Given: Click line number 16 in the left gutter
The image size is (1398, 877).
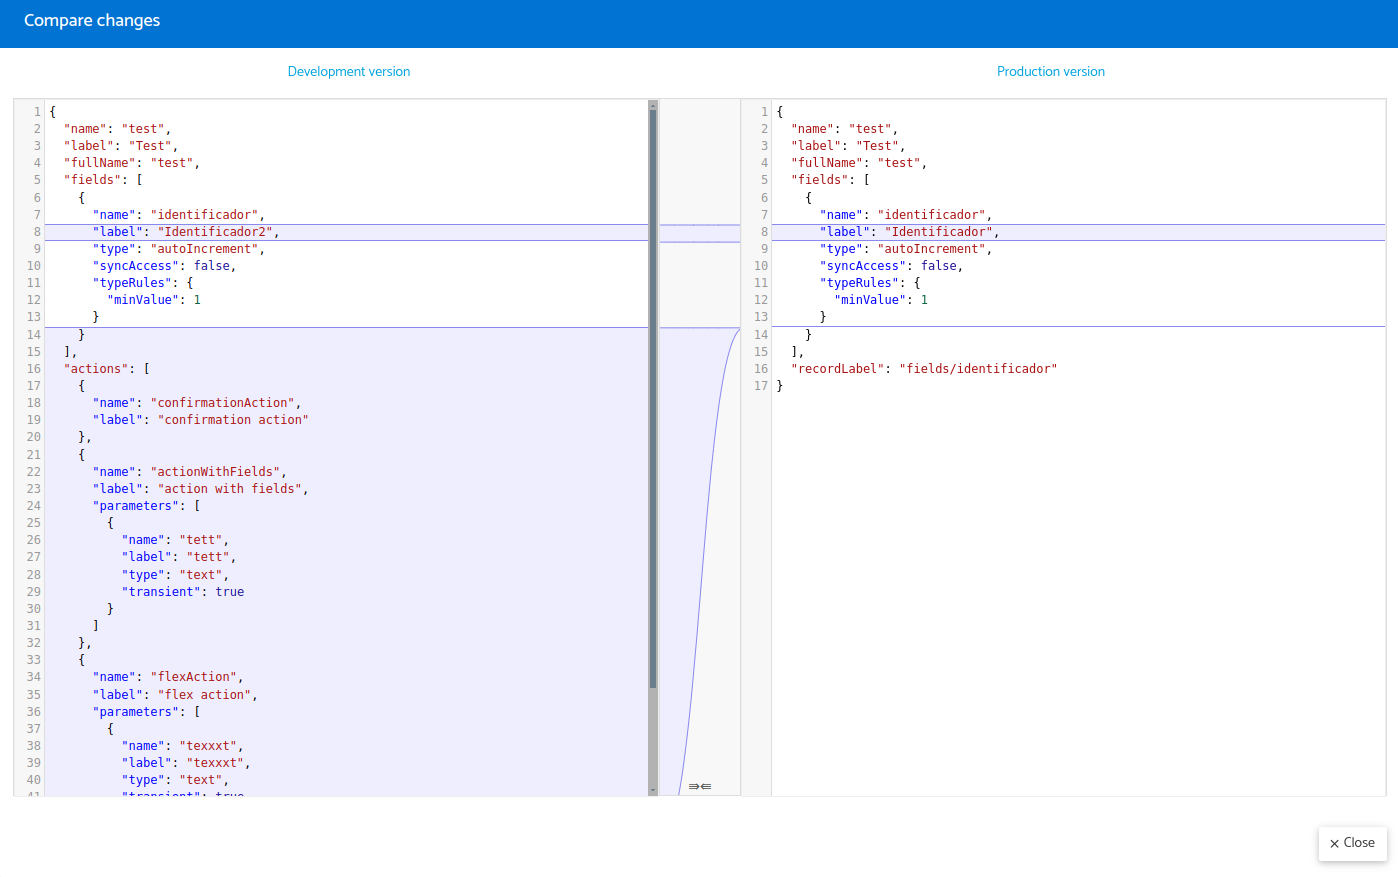Looking at the screenshot, I should (34, 369).
